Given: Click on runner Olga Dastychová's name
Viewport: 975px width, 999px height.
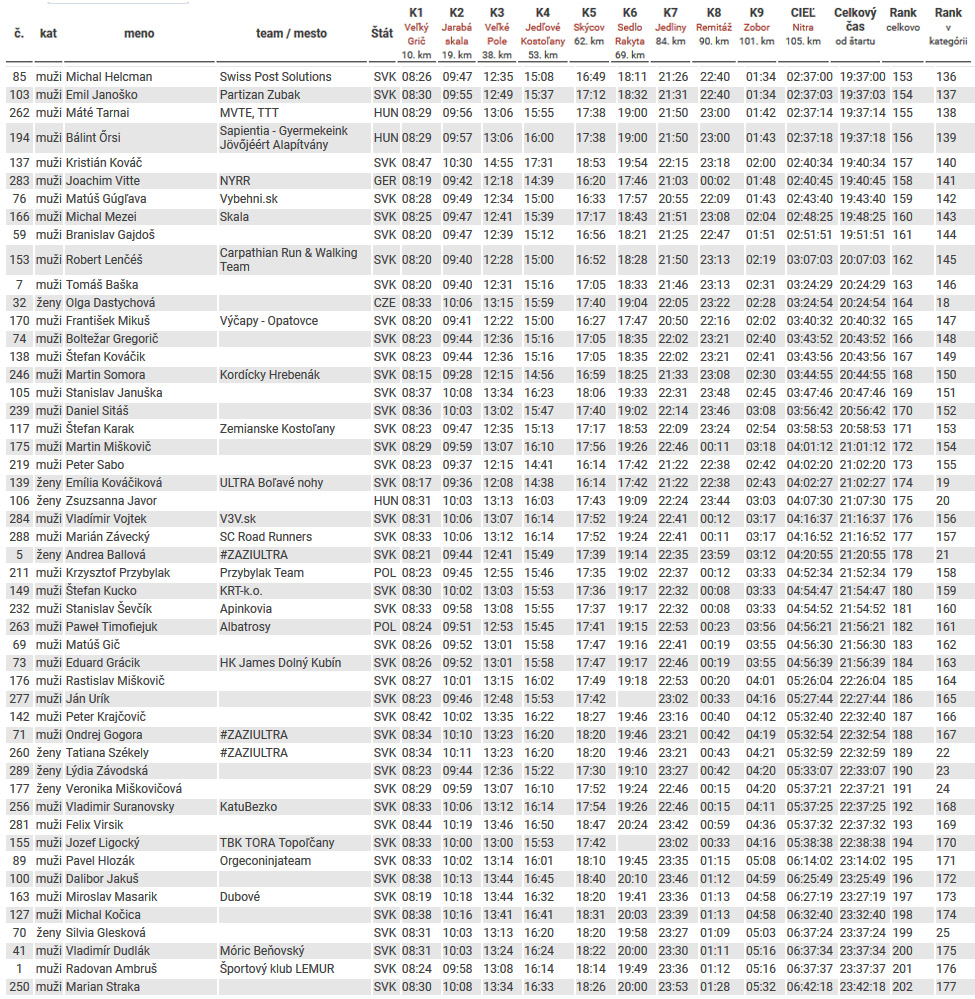Looking at the screenshot, I should (110, 303).
